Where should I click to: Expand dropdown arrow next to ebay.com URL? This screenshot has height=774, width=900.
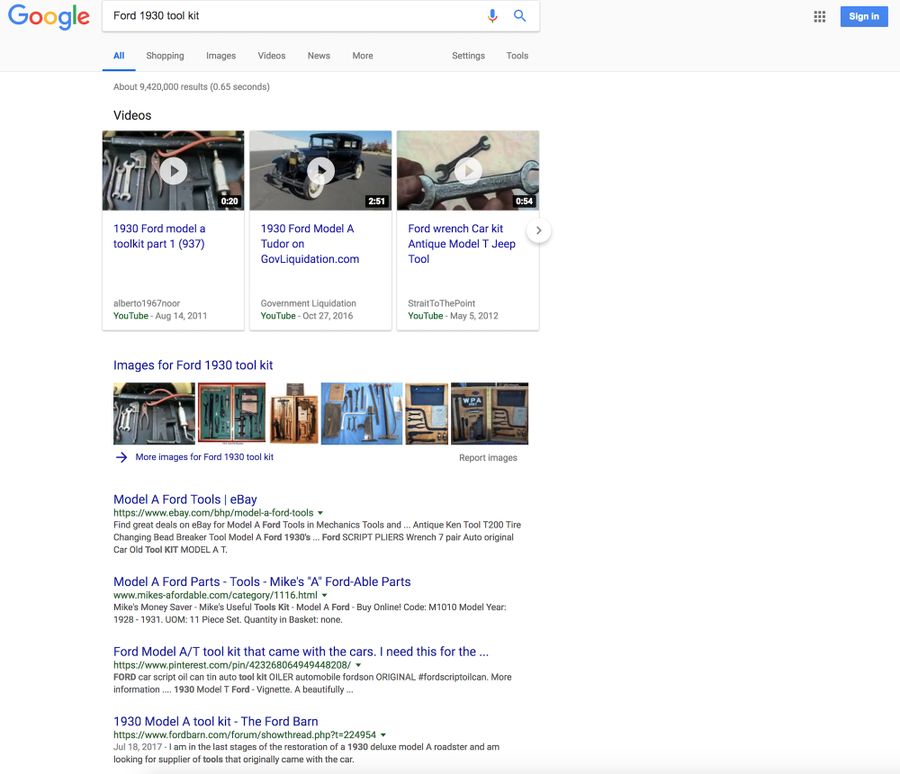(320, 513)
